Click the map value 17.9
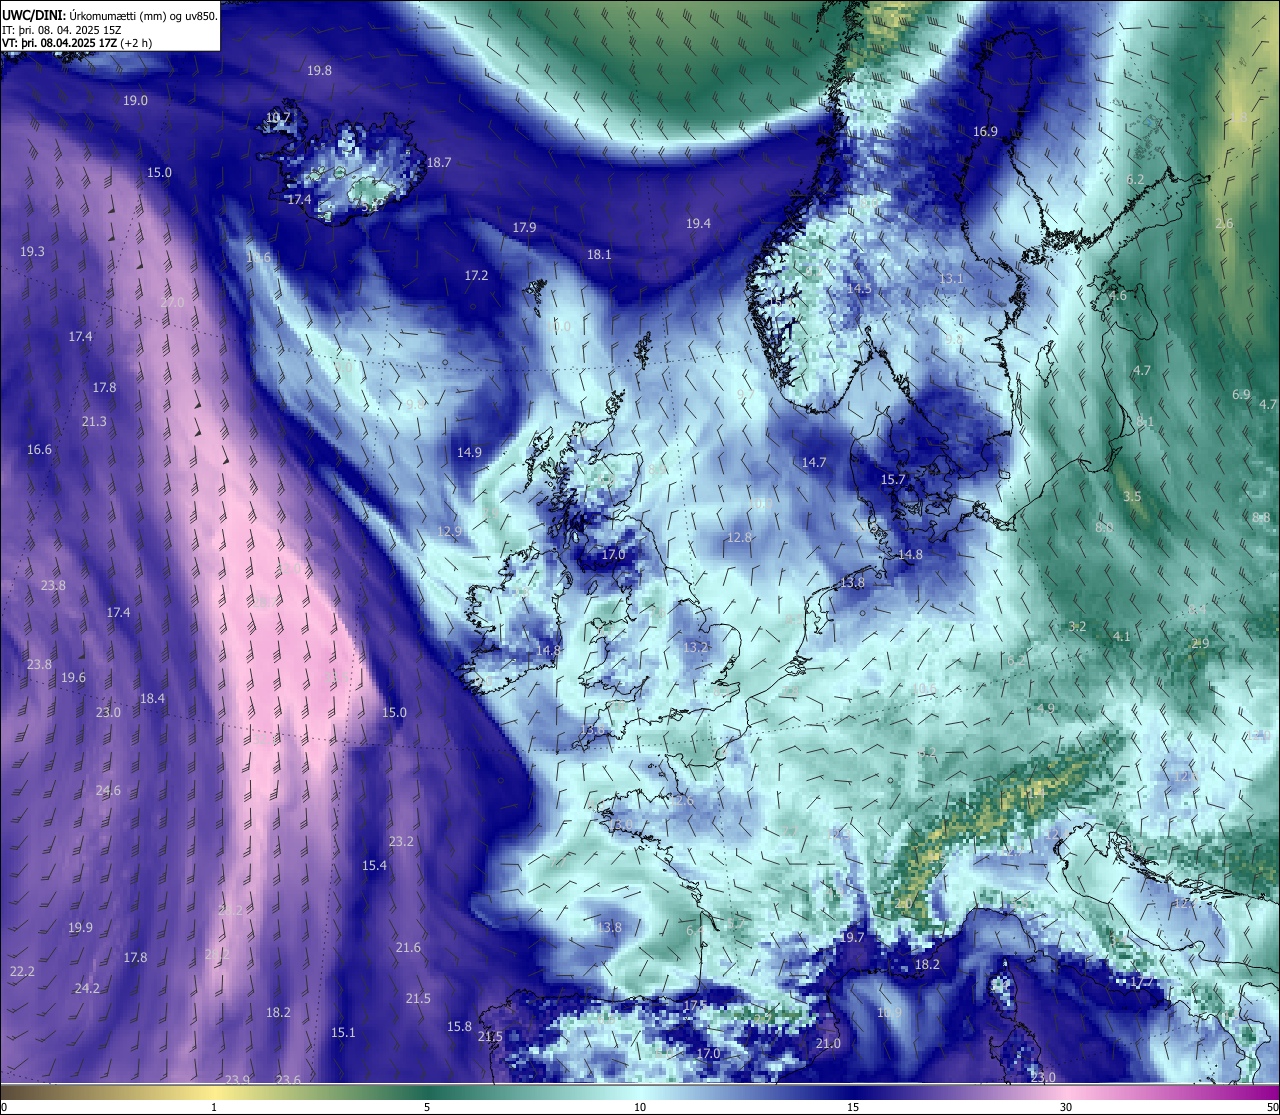Image resolution: width=1280 pixels, height=1115 pixels. [x=524, y=227]
